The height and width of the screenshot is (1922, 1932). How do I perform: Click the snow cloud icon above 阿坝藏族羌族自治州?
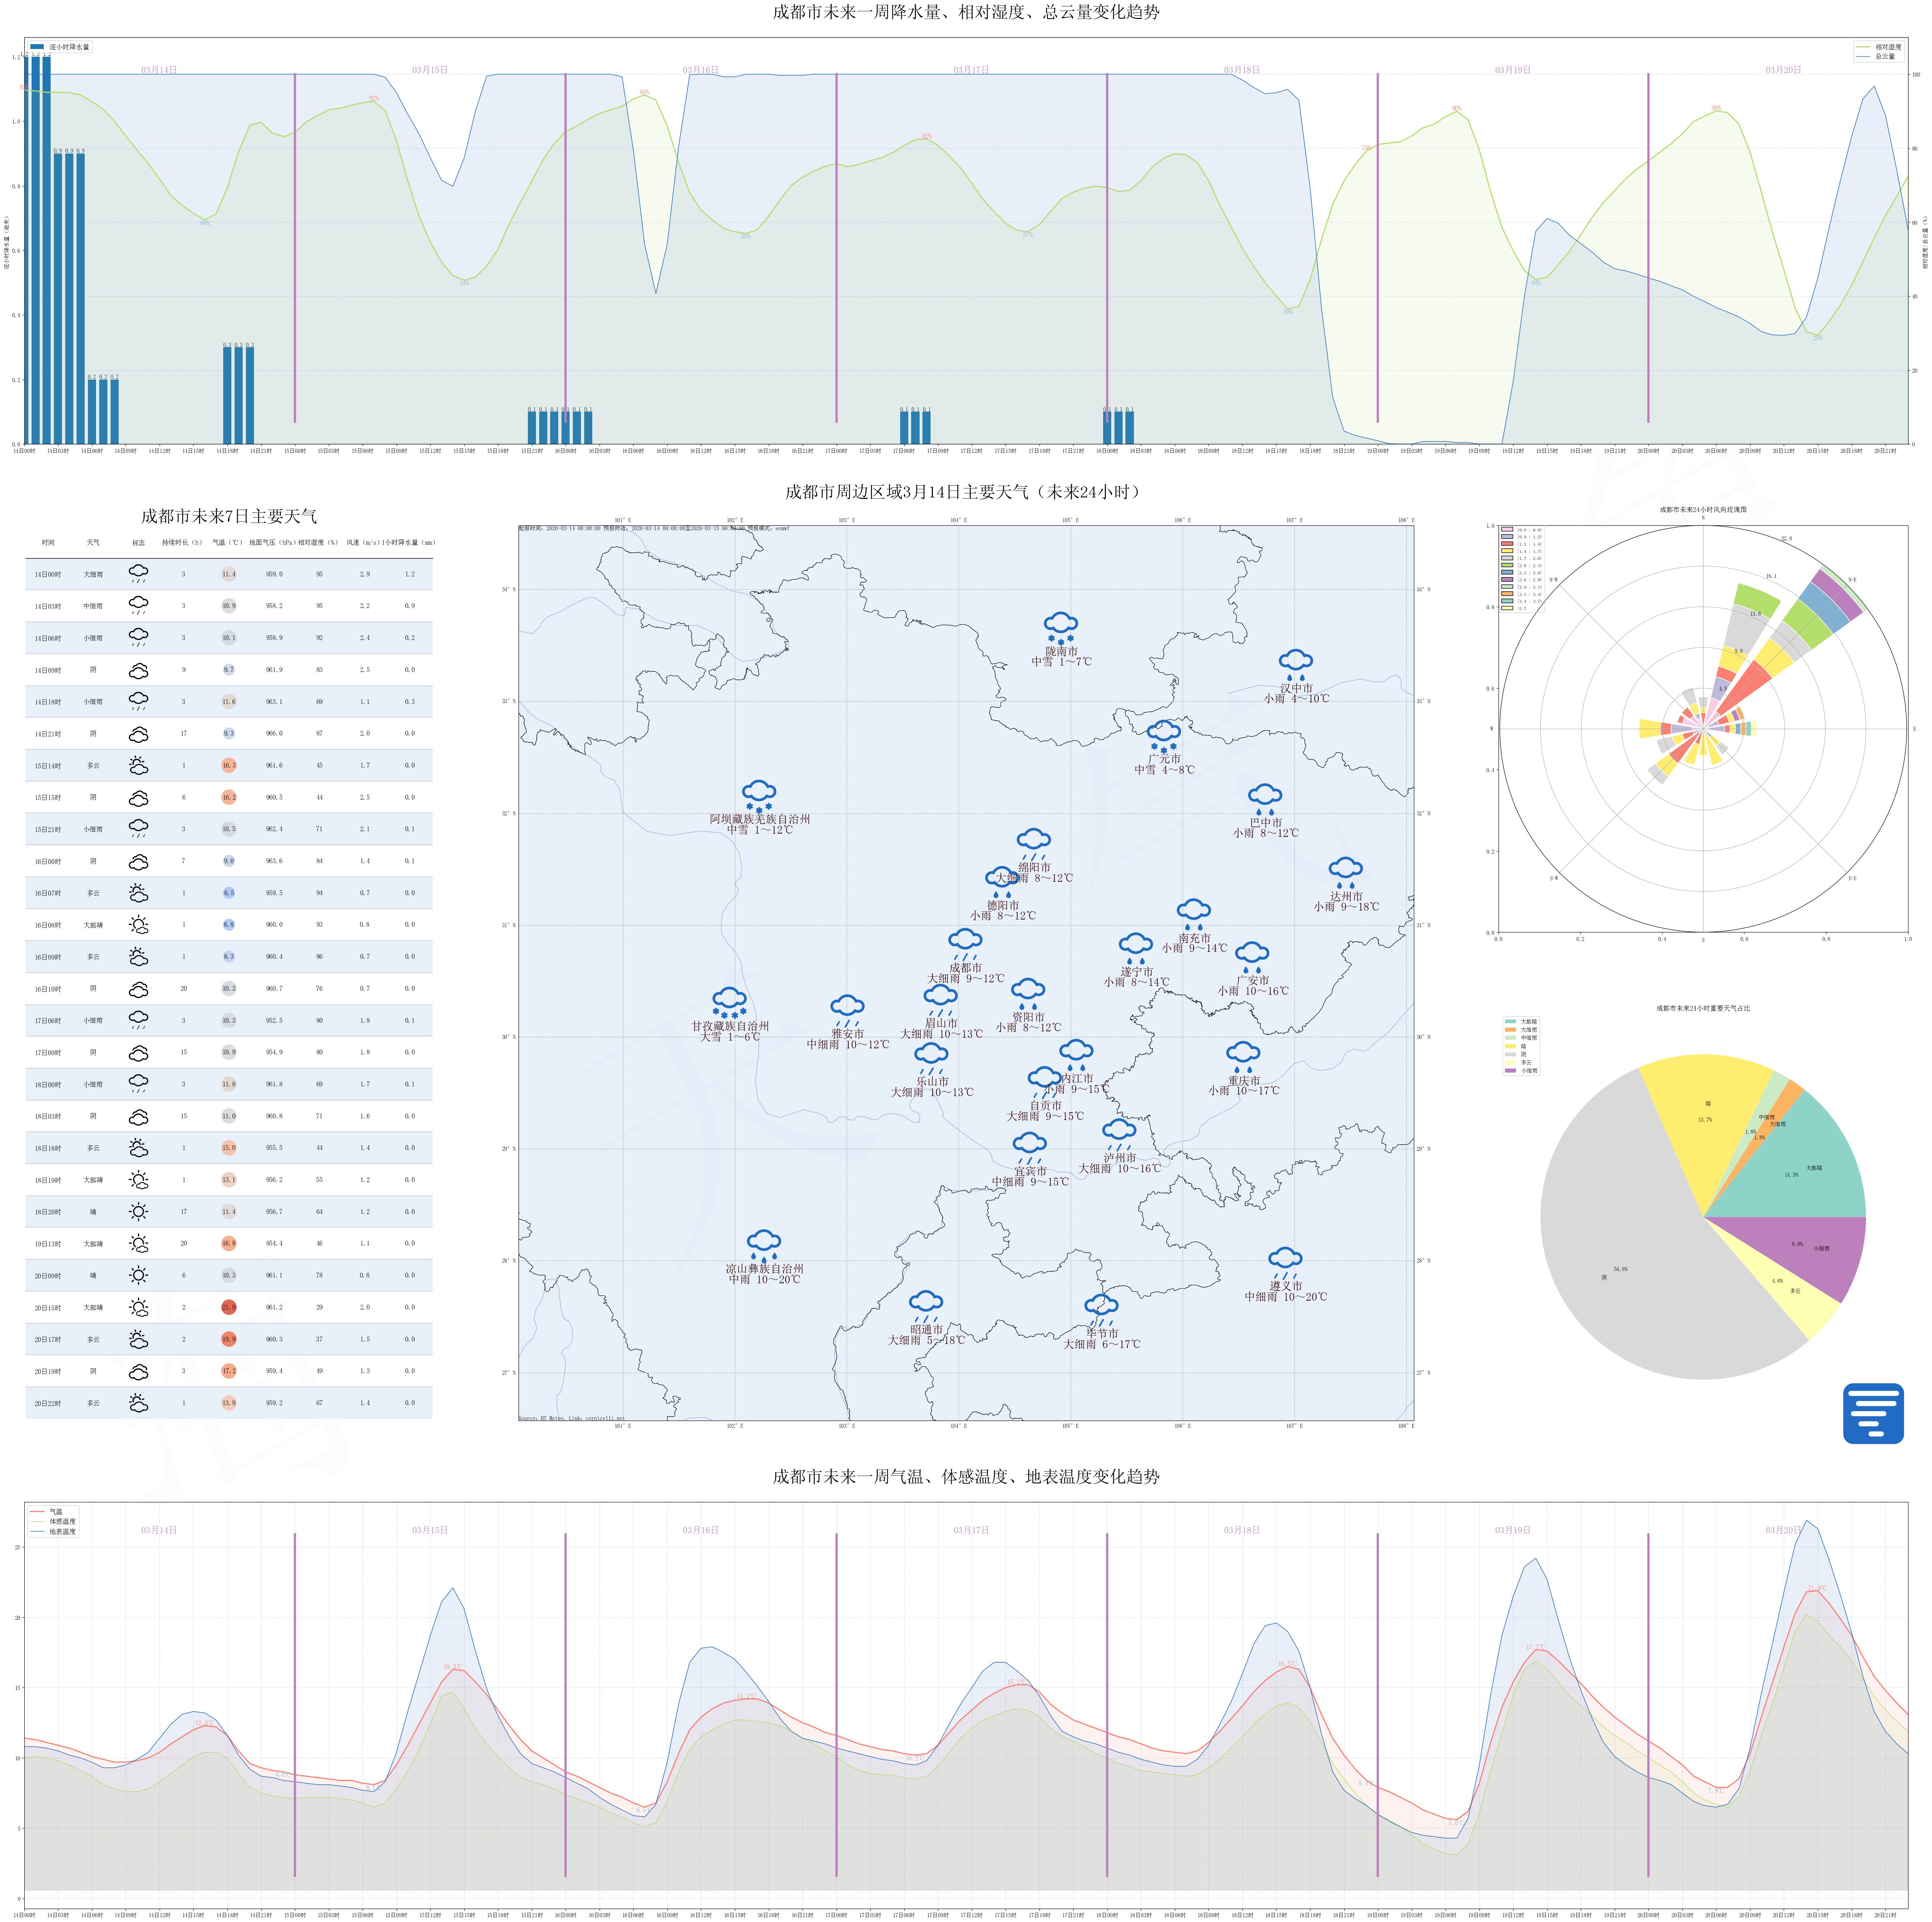click(759, 796)
